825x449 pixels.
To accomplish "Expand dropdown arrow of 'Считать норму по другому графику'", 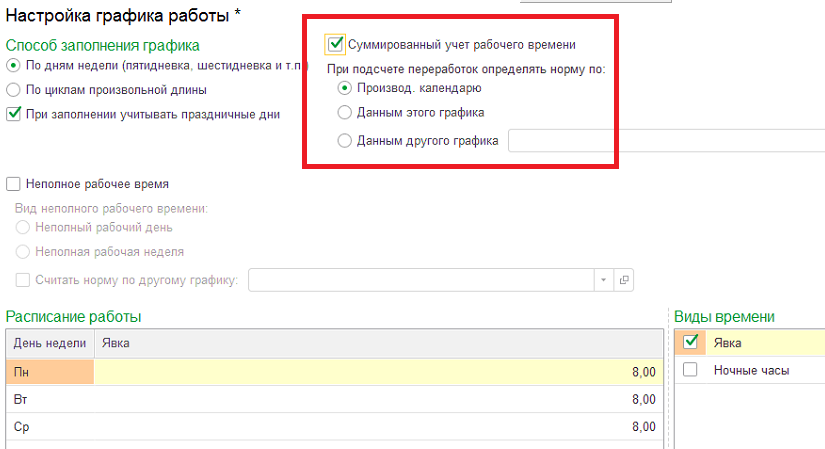I will tap(603, 280).
